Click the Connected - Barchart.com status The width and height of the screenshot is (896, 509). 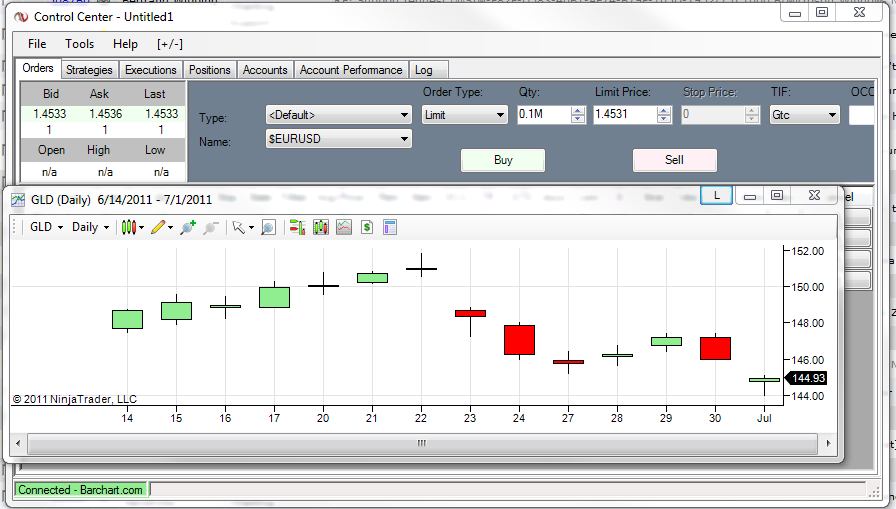(x=81, y=490)
